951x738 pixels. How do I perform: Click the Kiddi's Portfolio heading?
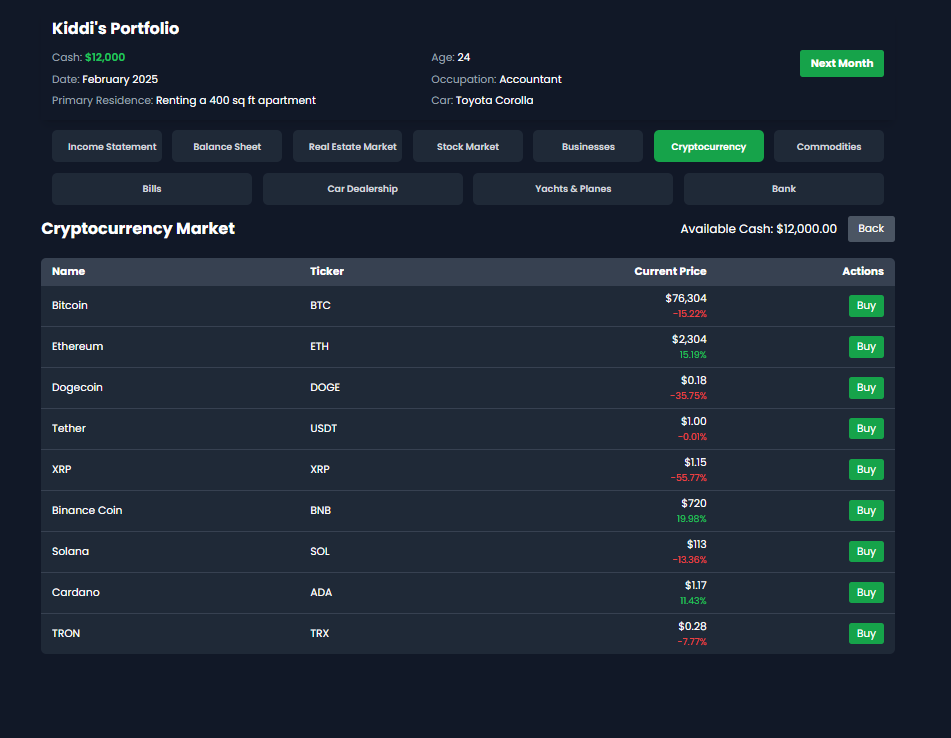pyautogui.click(x=115, y=29)
